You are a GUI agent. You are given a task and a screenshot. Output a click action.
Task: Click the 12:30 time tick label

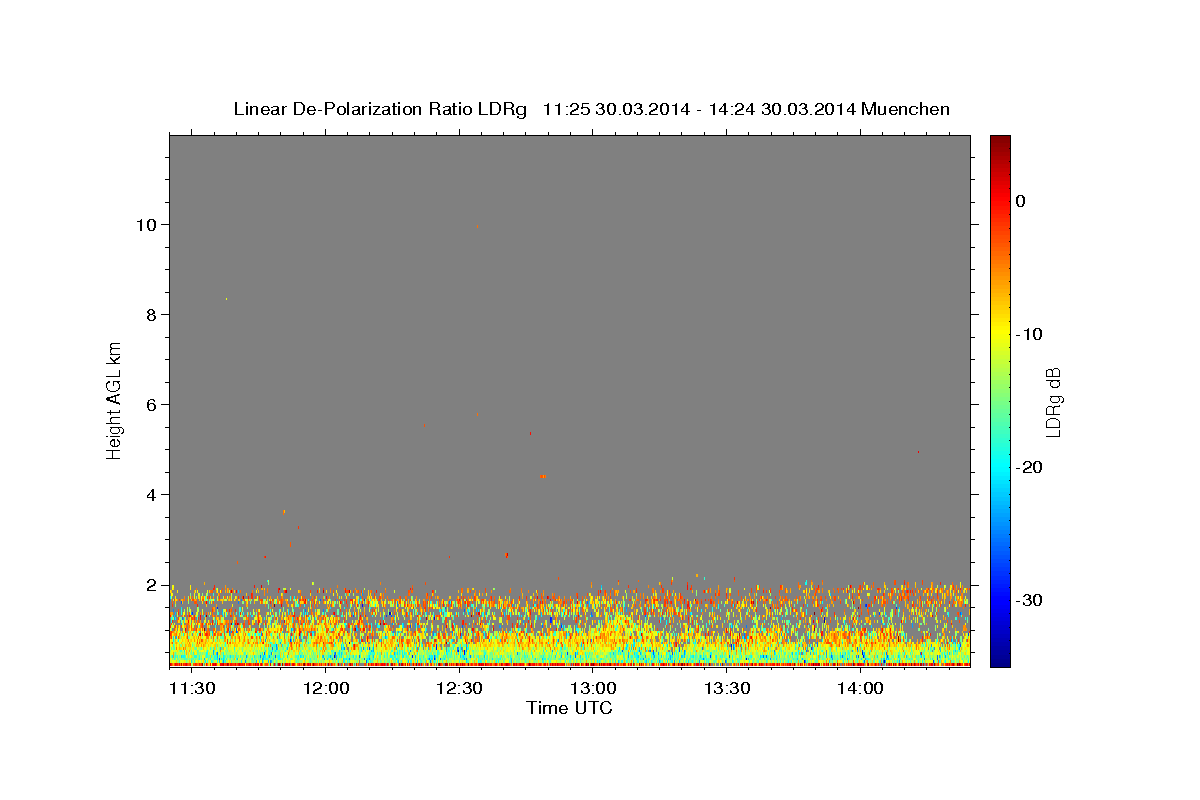pos(459,689)
